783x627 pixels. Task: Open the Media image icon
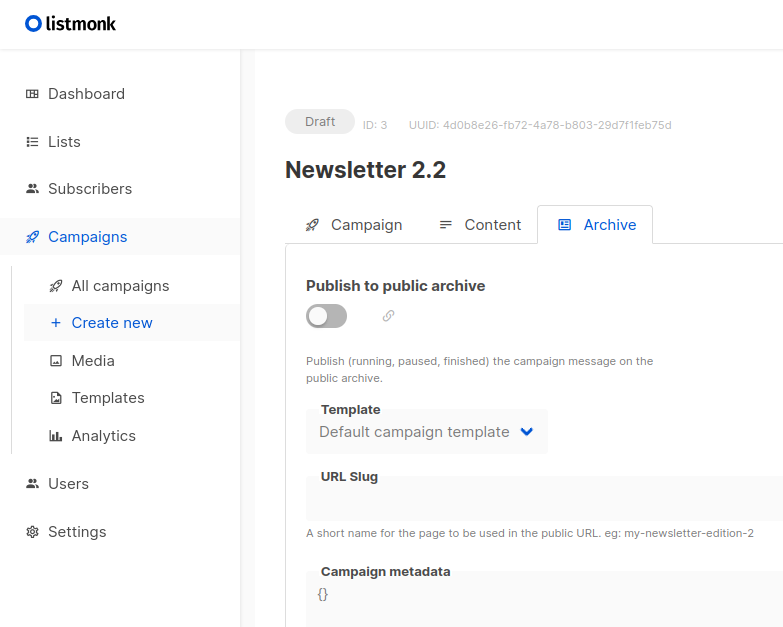pyautogui.click(x=56, y=360)
